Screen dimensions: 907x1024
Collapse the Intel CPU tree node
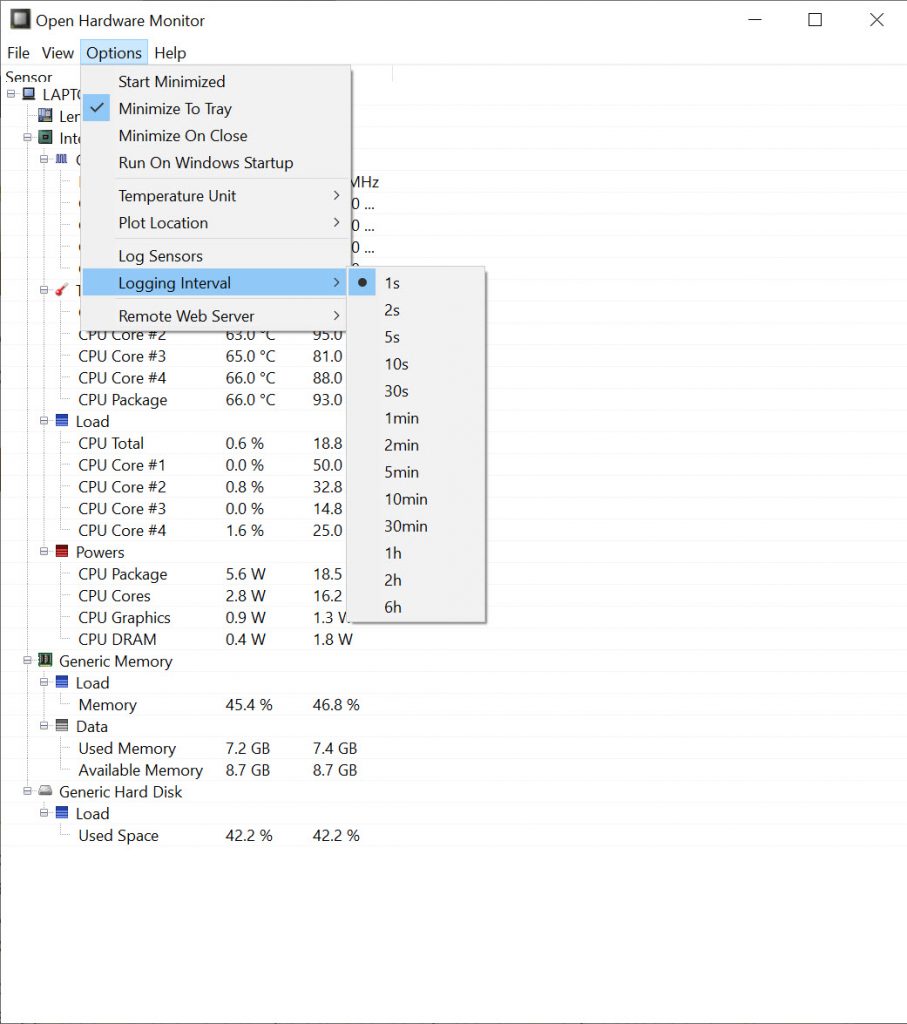pyautogui.click(x=27, y=137)
